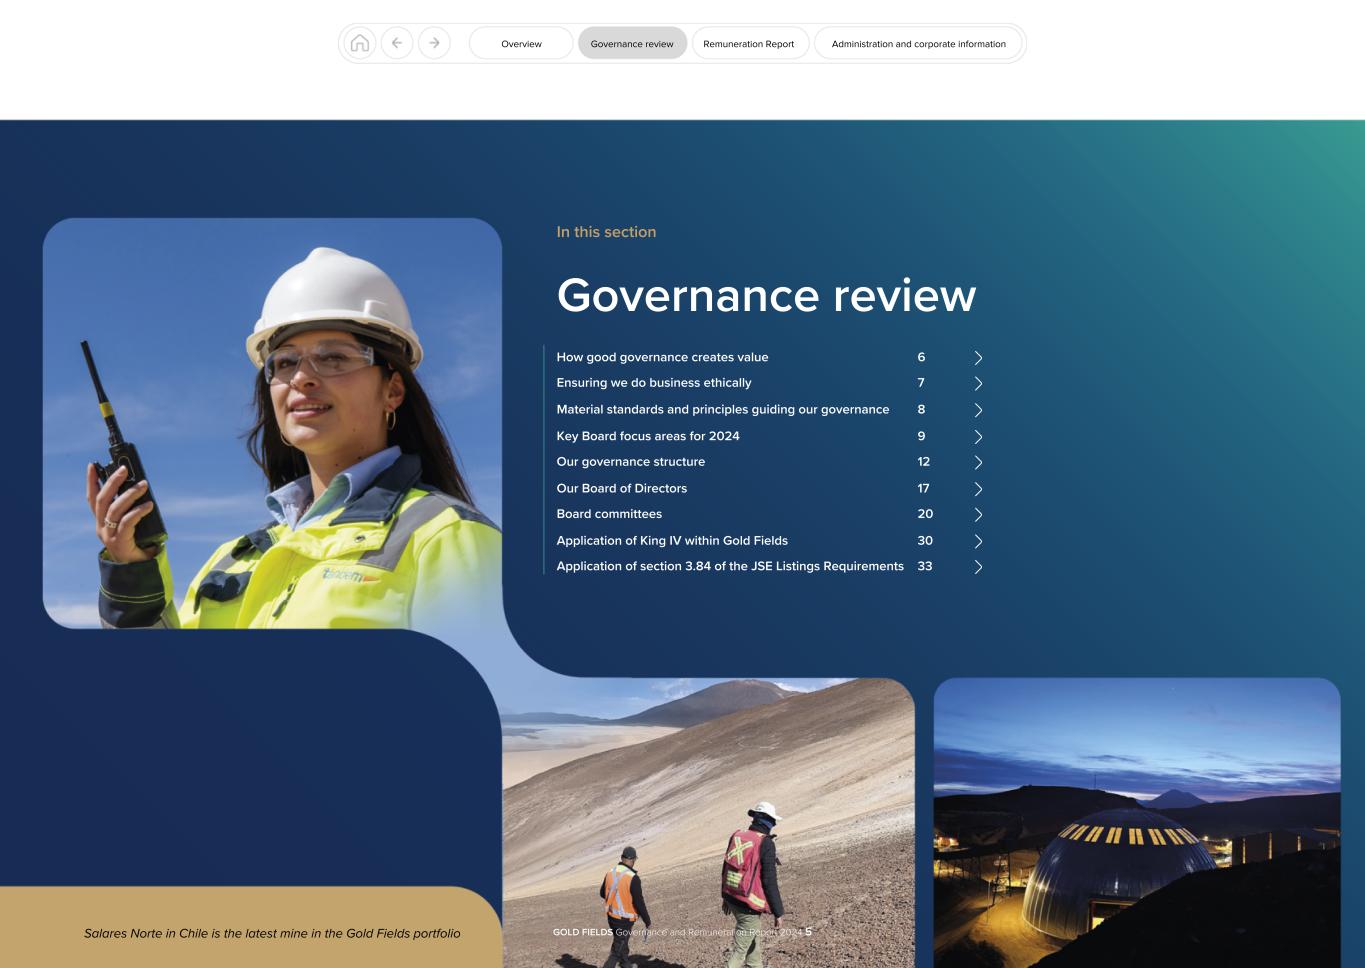
Task: Select the Administration and corporate information tab
Action: click(918, 43)
